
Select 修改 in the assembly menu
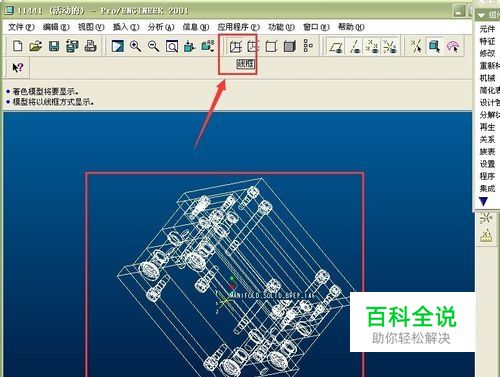[487, 53]
